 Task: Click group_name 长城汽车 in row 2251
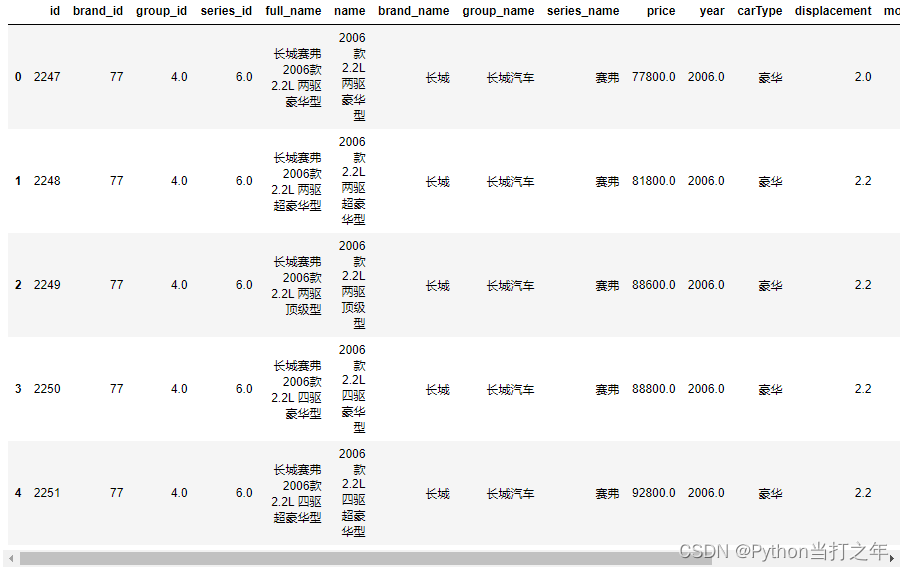[510, 493]
